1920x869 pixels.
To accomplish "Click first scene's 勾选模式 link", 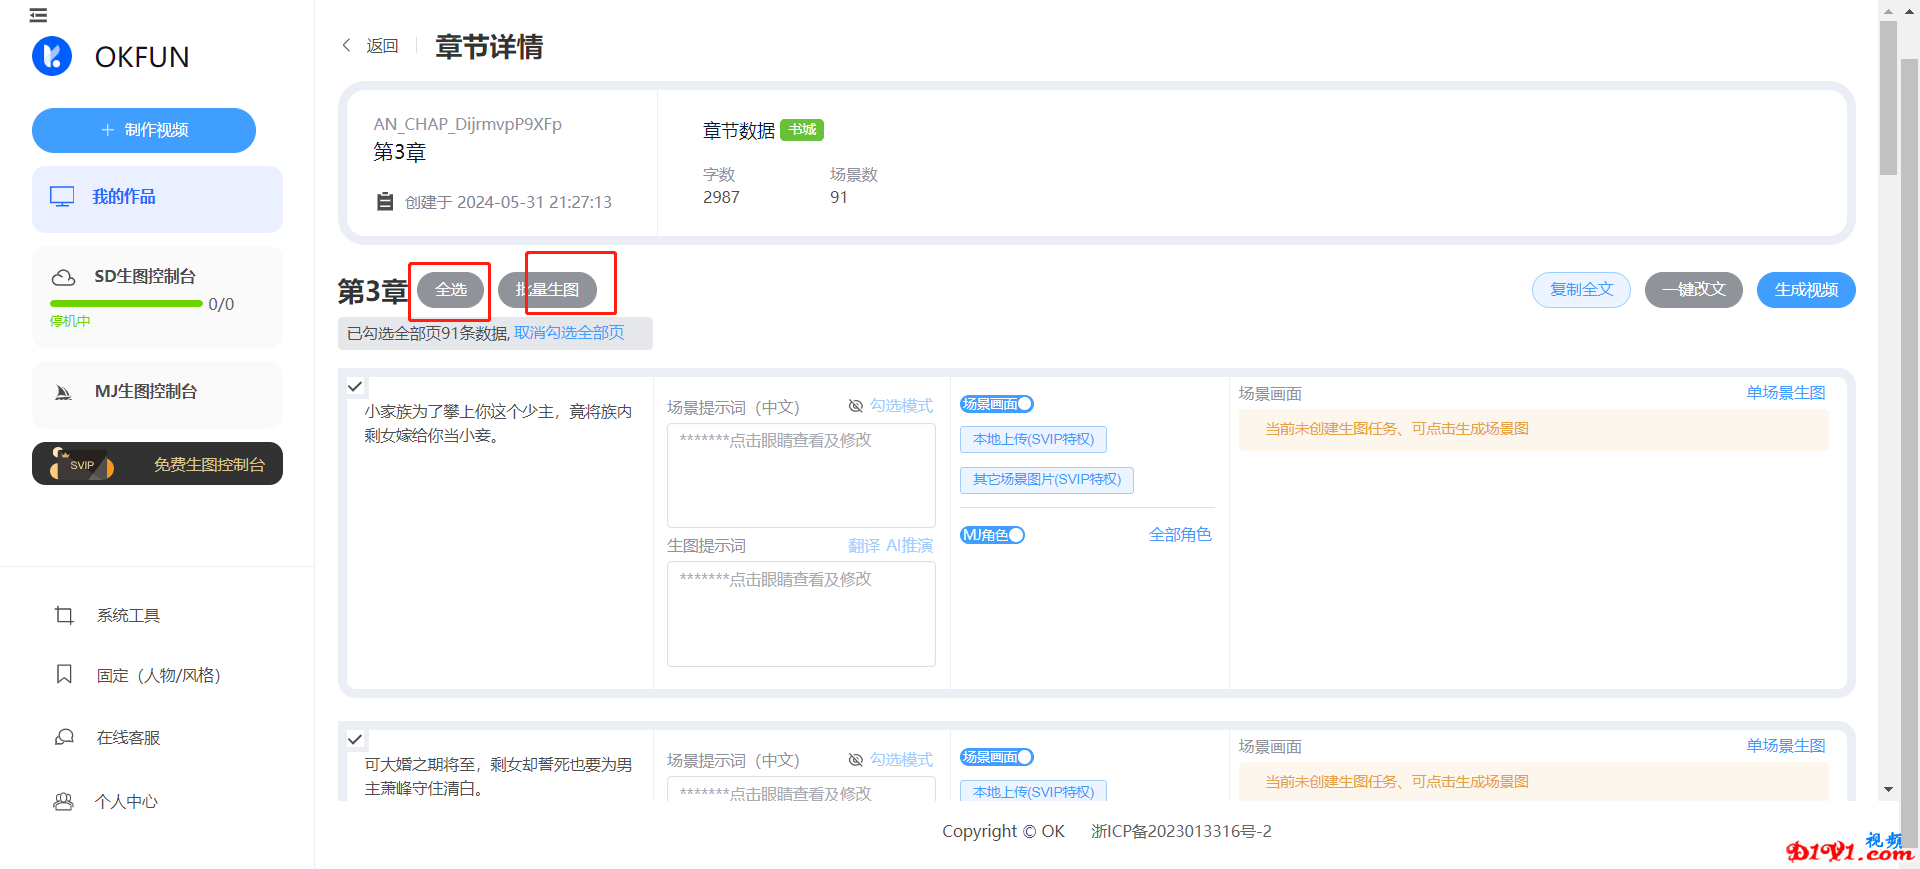I will click(901, 406).
